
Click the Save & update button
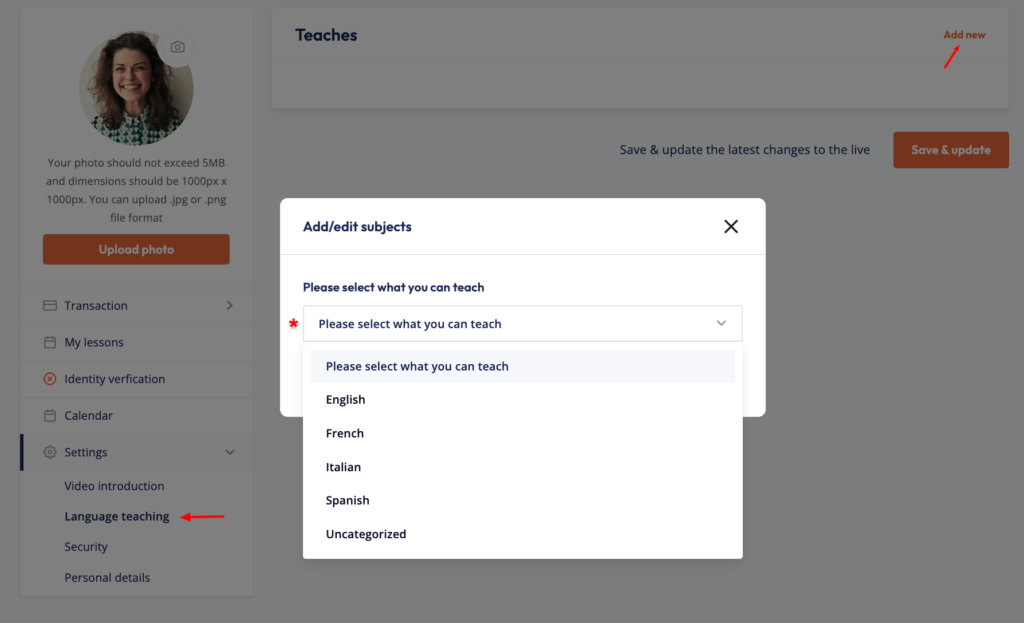point(950,150)
